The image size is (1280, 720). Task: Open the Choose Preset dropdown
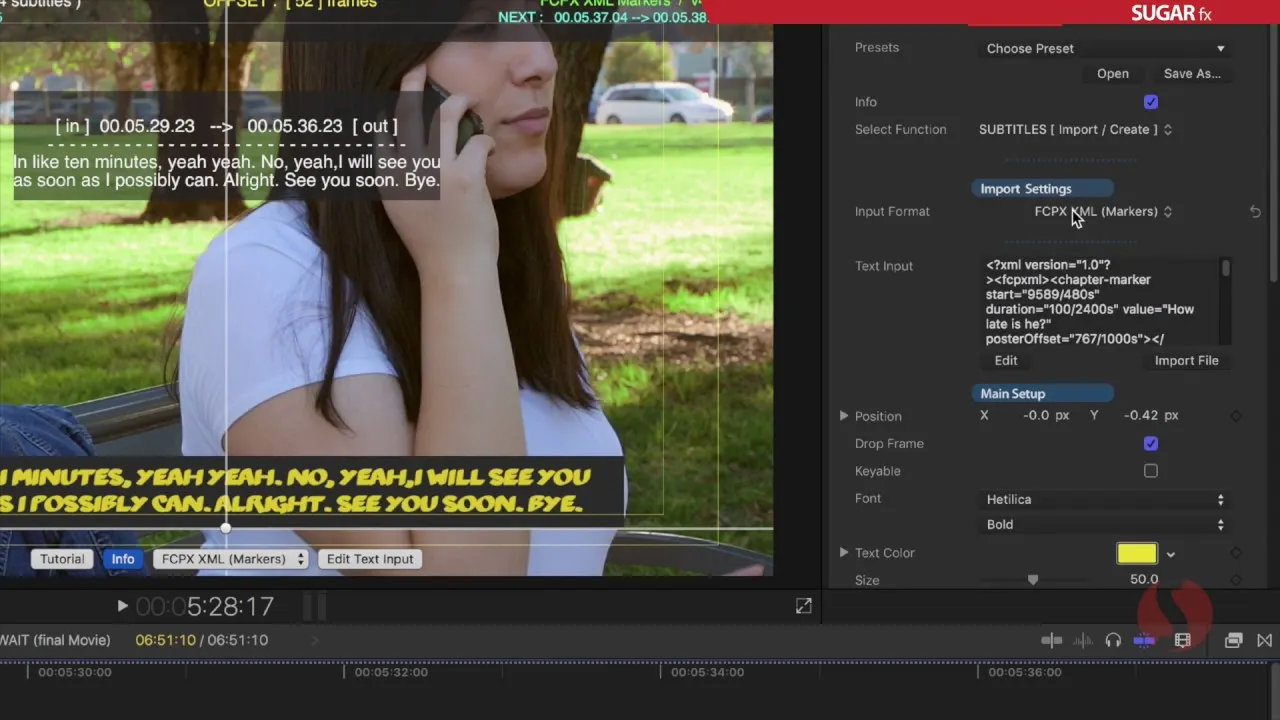click(x=1104, y=48)
